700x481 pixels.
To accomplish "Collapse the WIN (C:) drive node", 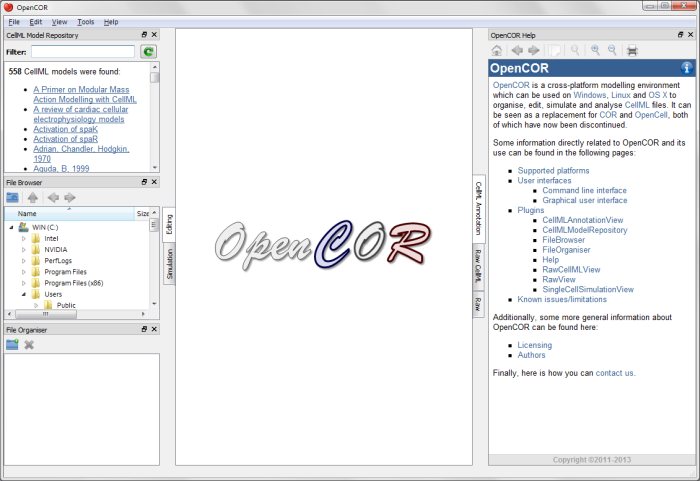I will [x=11, y=227].
